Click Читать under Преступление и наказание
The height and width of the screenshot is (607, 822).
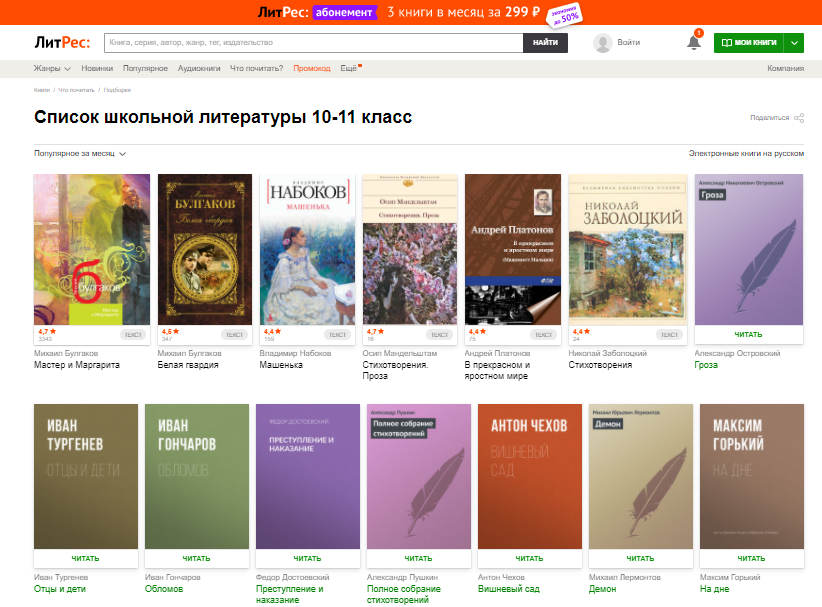tap(308, 558)
